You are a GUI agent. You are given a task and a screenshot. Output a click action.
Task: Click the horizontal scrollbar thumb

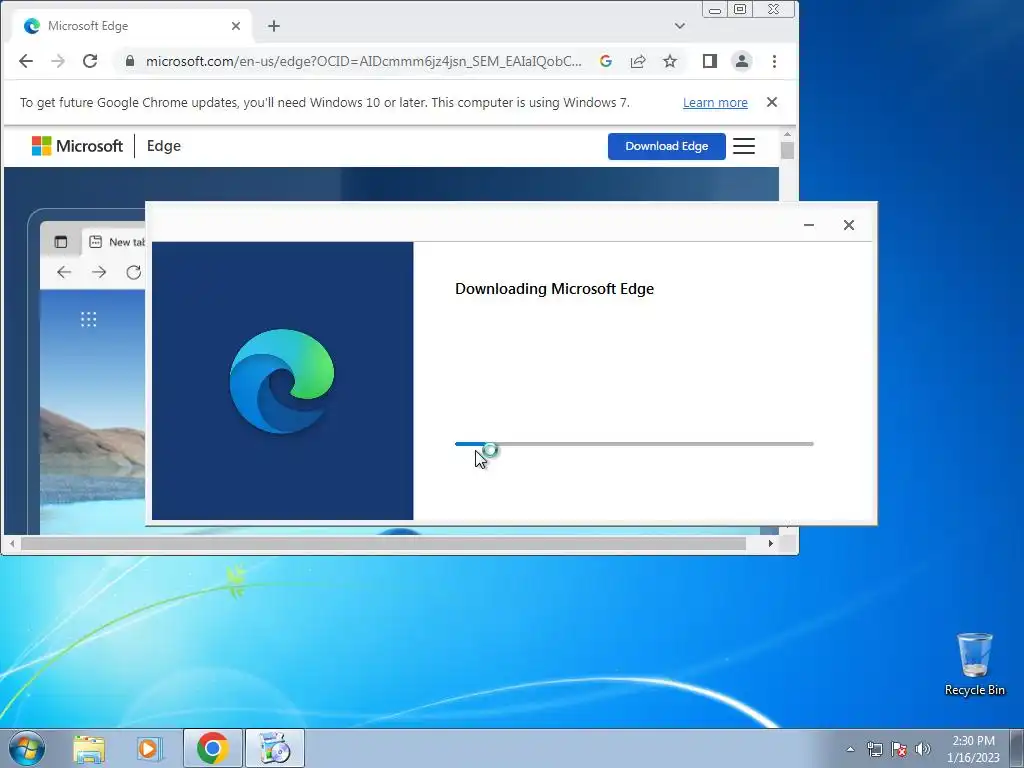point(383,543)
